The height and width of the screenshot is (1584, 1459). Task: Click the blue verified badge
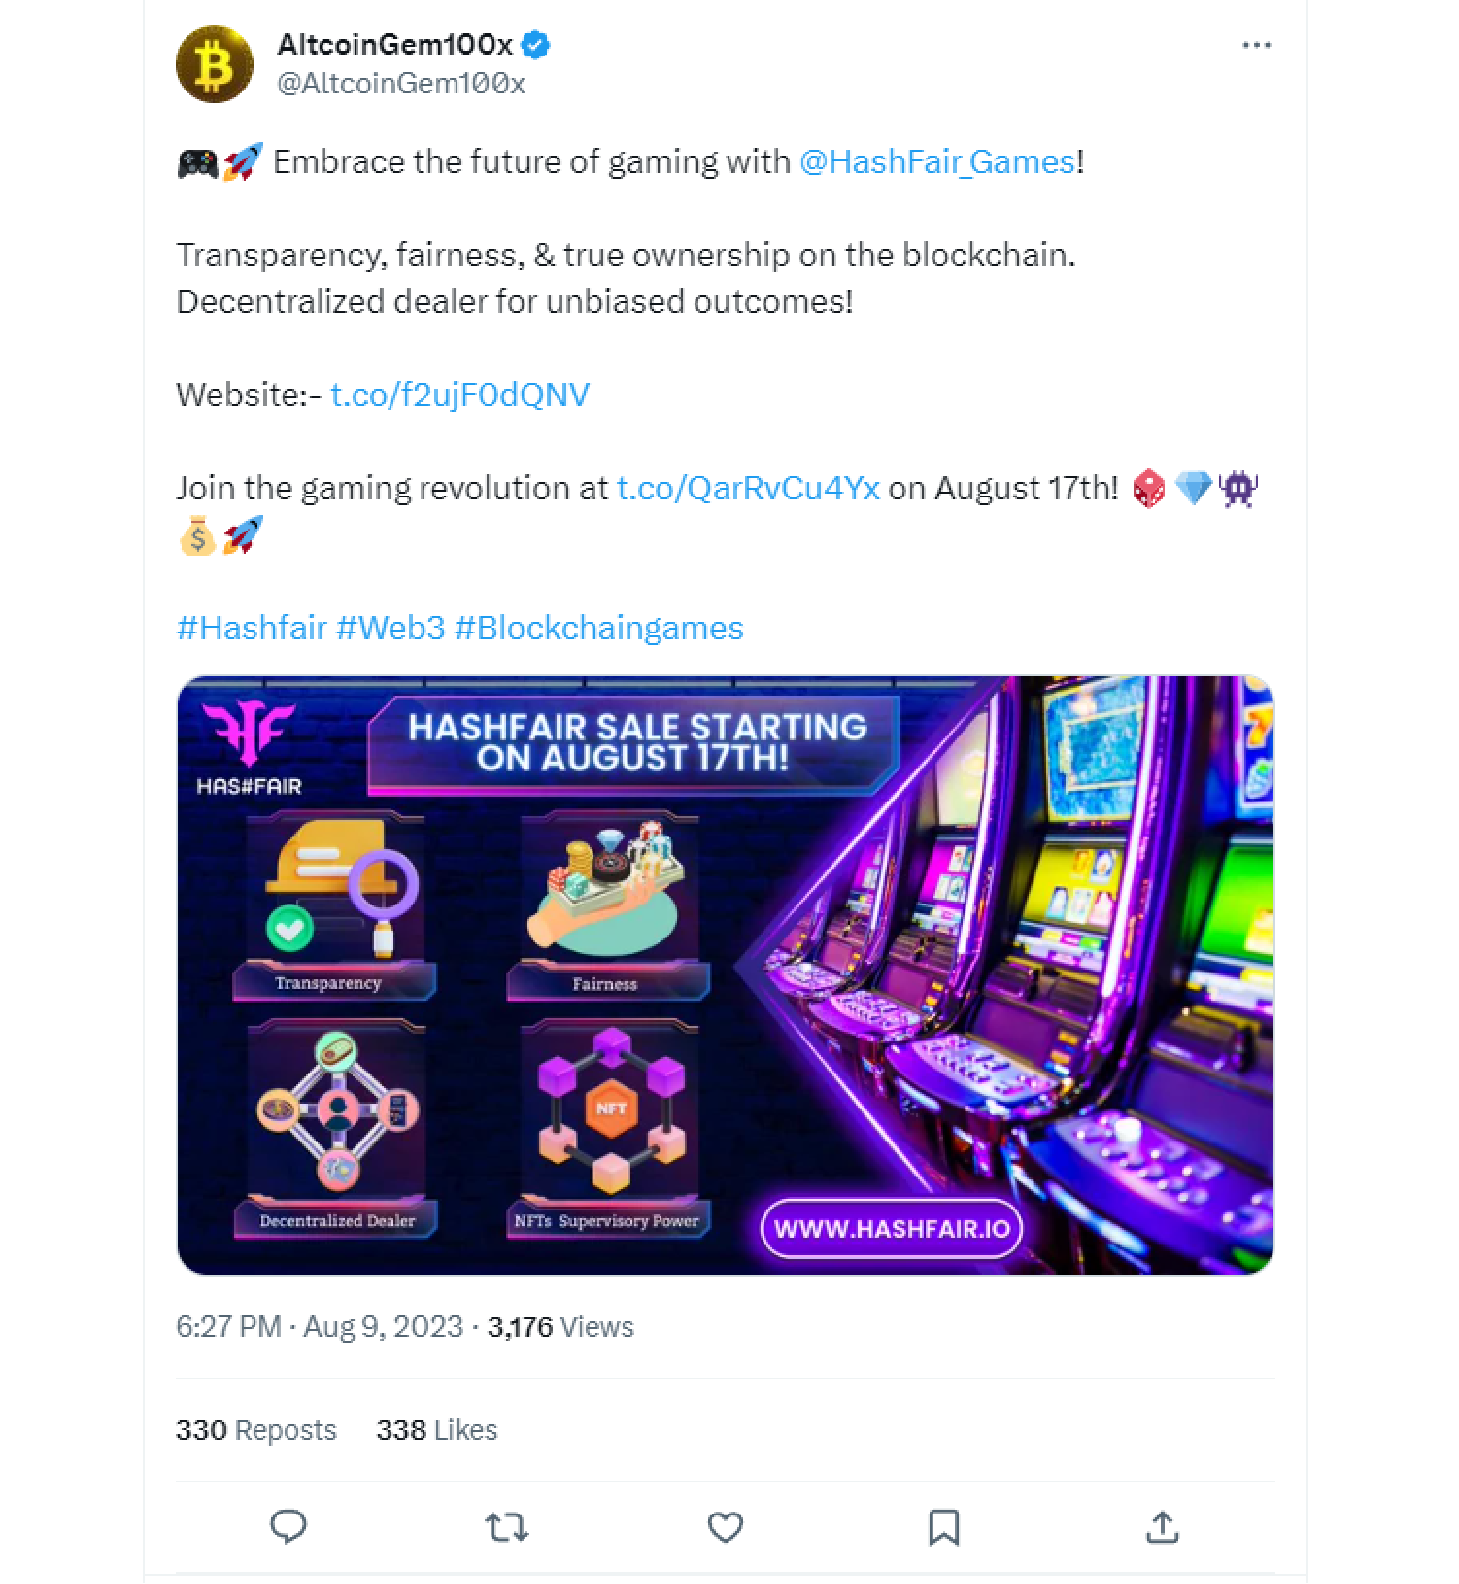(x=536, y=44)
